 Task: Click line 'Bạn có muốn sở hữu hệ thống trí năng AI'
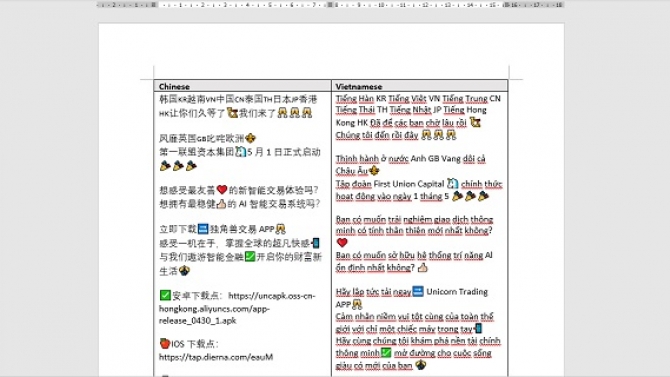(x=414, y=255)
